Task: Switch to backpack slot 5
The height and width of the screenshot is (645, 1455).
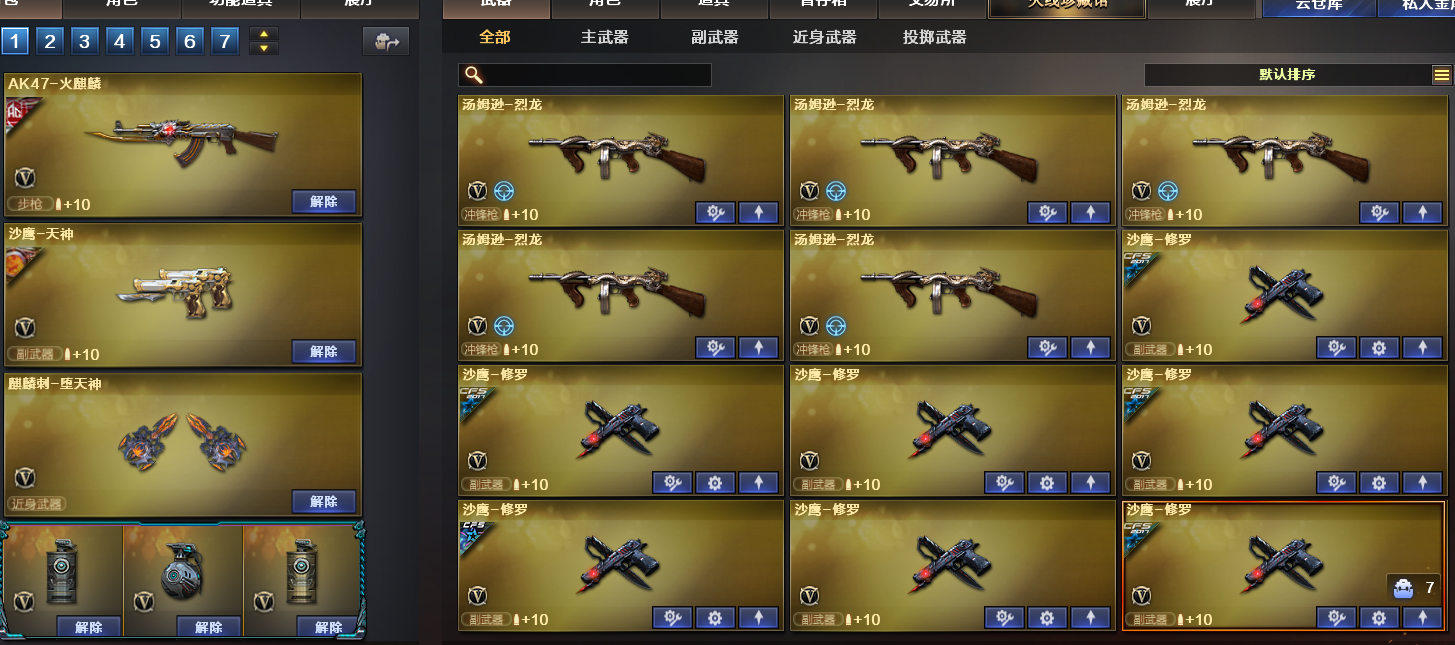Action: [154, 41]
